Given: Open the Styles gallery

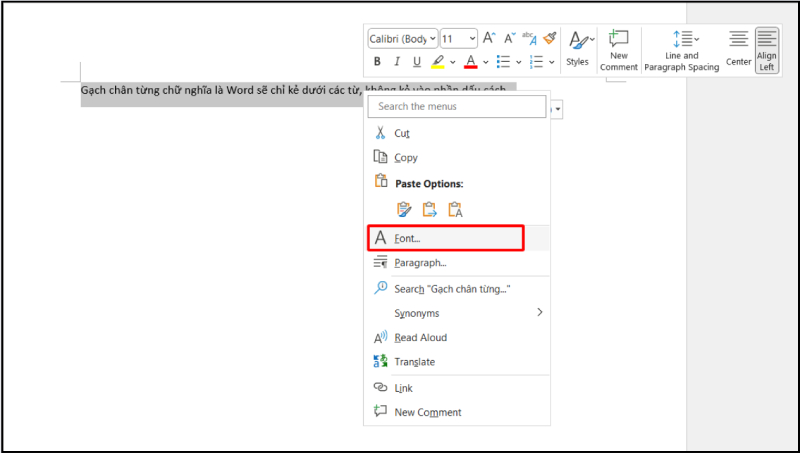Looking at the screenshot, I should click(577, 48).
